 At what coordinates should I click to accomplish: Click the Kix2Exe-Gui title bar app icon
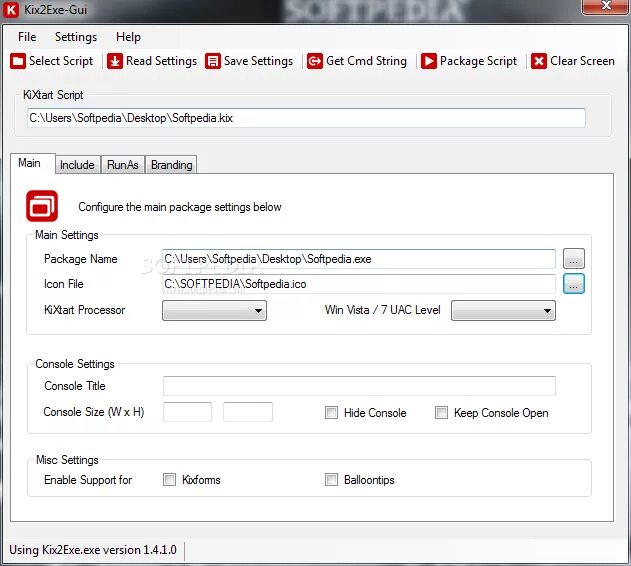[11, 10]
